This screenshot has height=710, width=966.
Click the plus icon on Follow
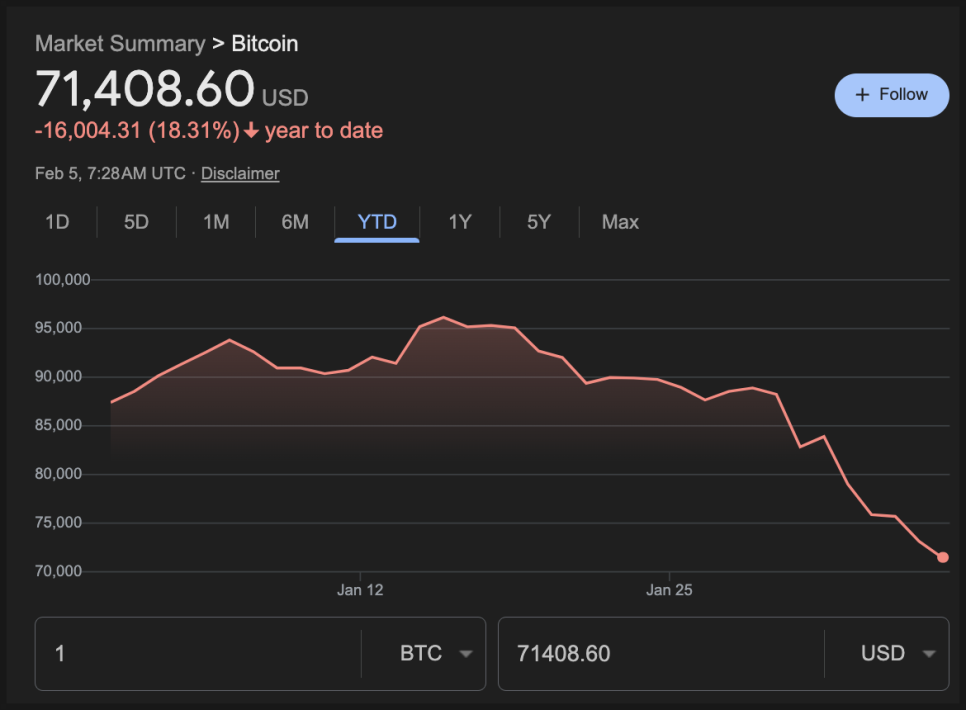[x=863, y=95]
